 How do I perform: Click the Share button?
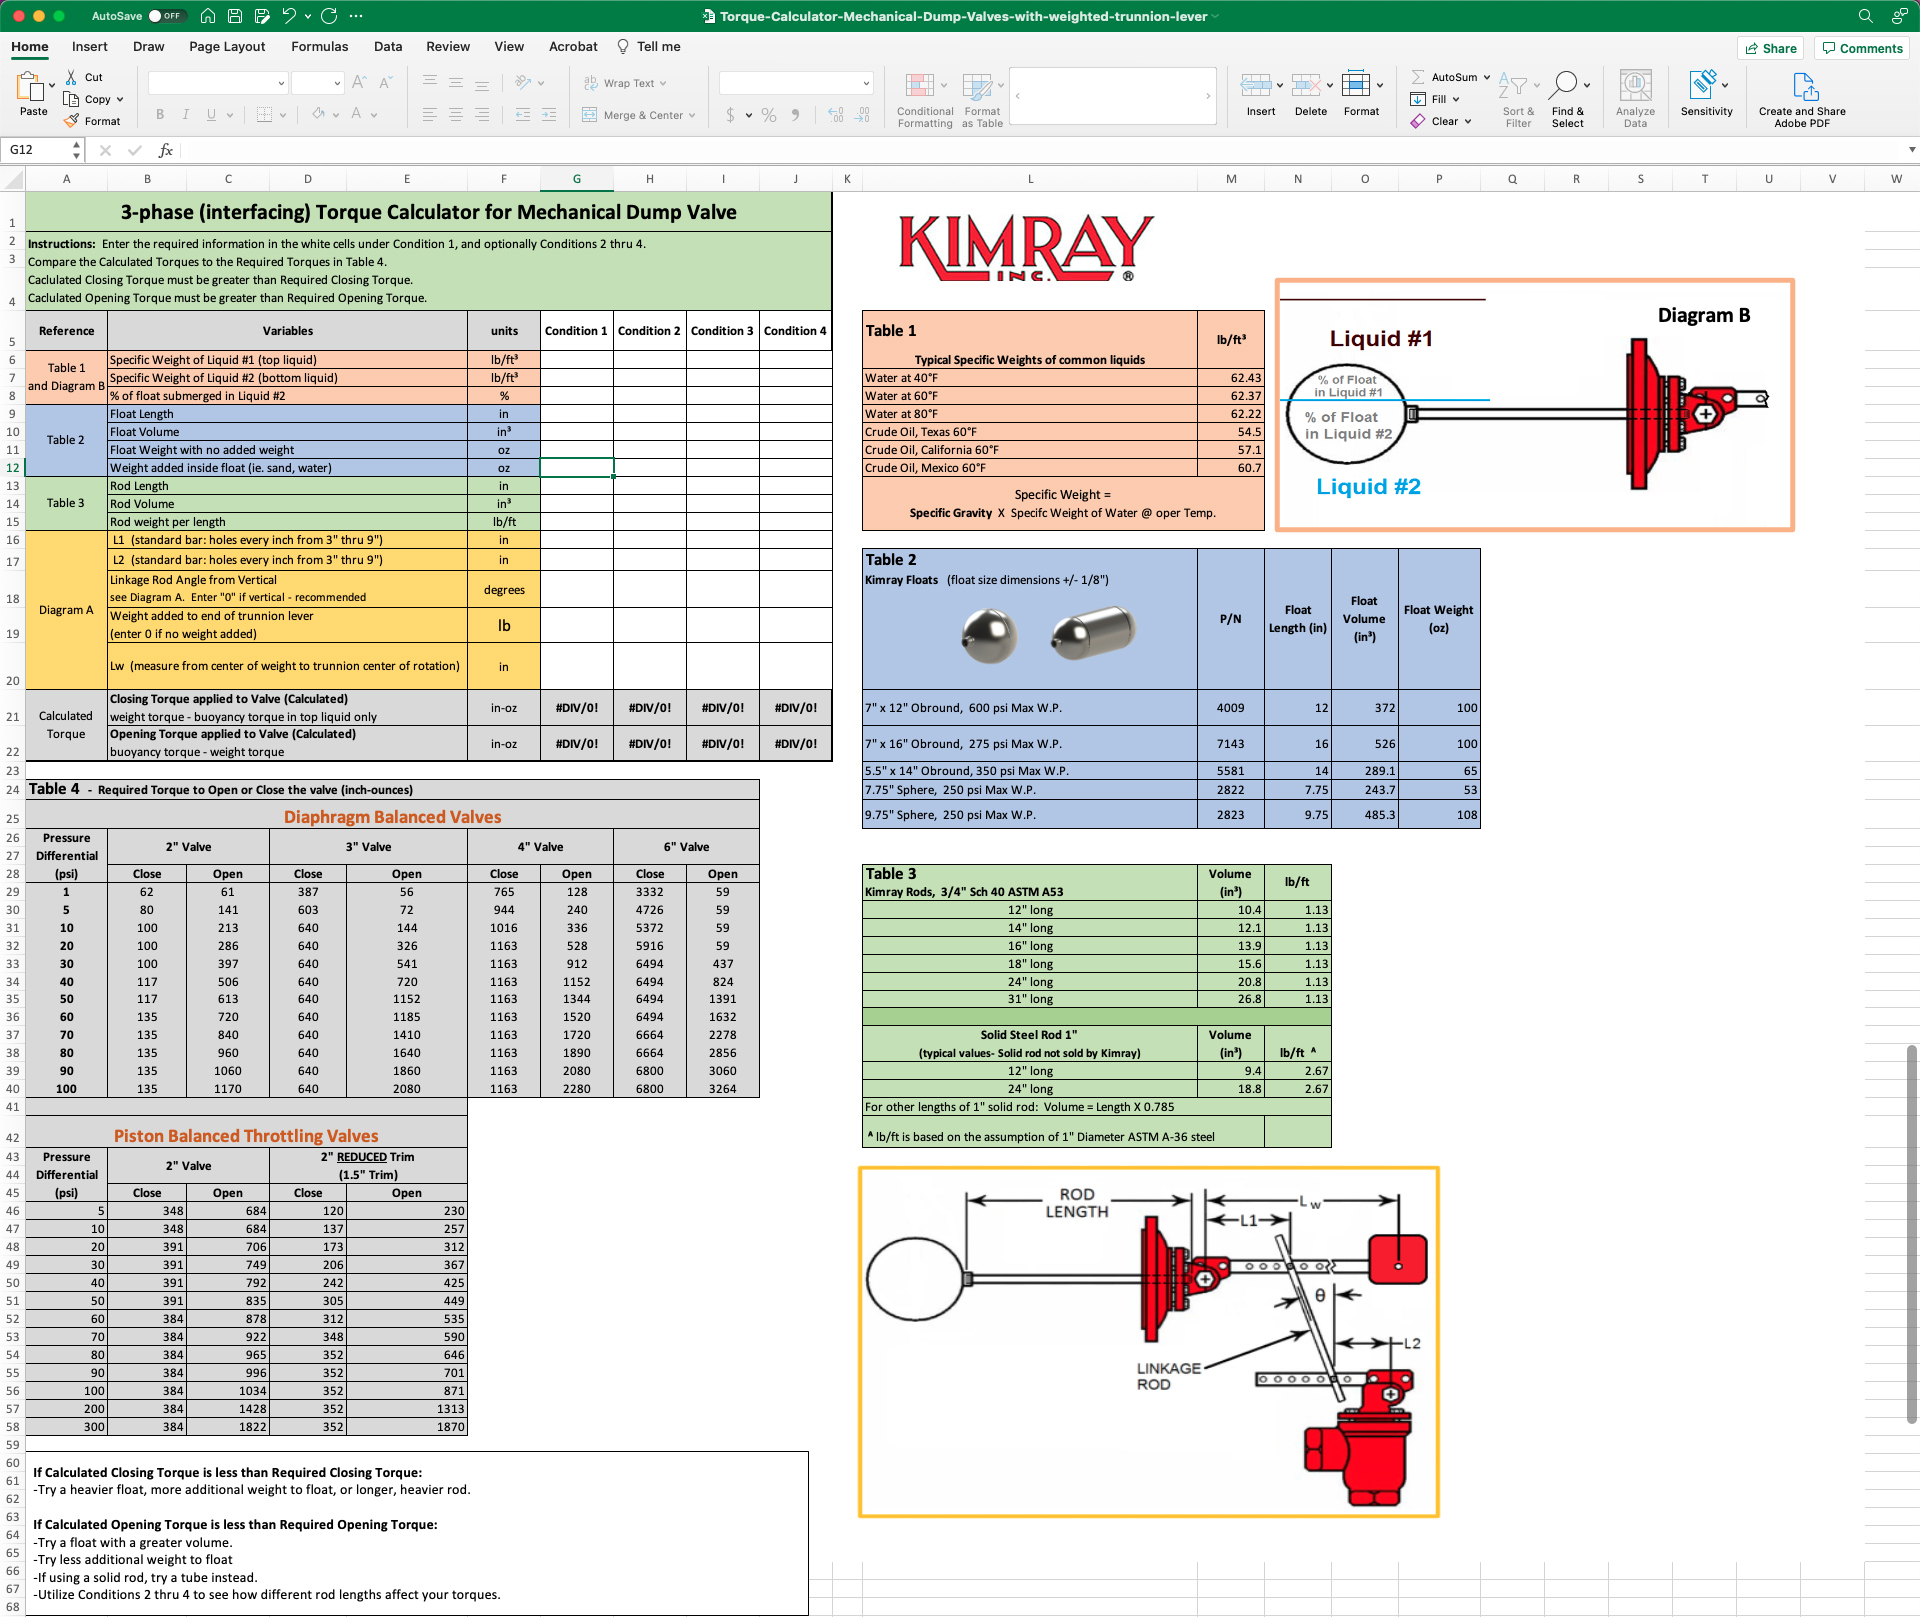[x=1771, y=48]
